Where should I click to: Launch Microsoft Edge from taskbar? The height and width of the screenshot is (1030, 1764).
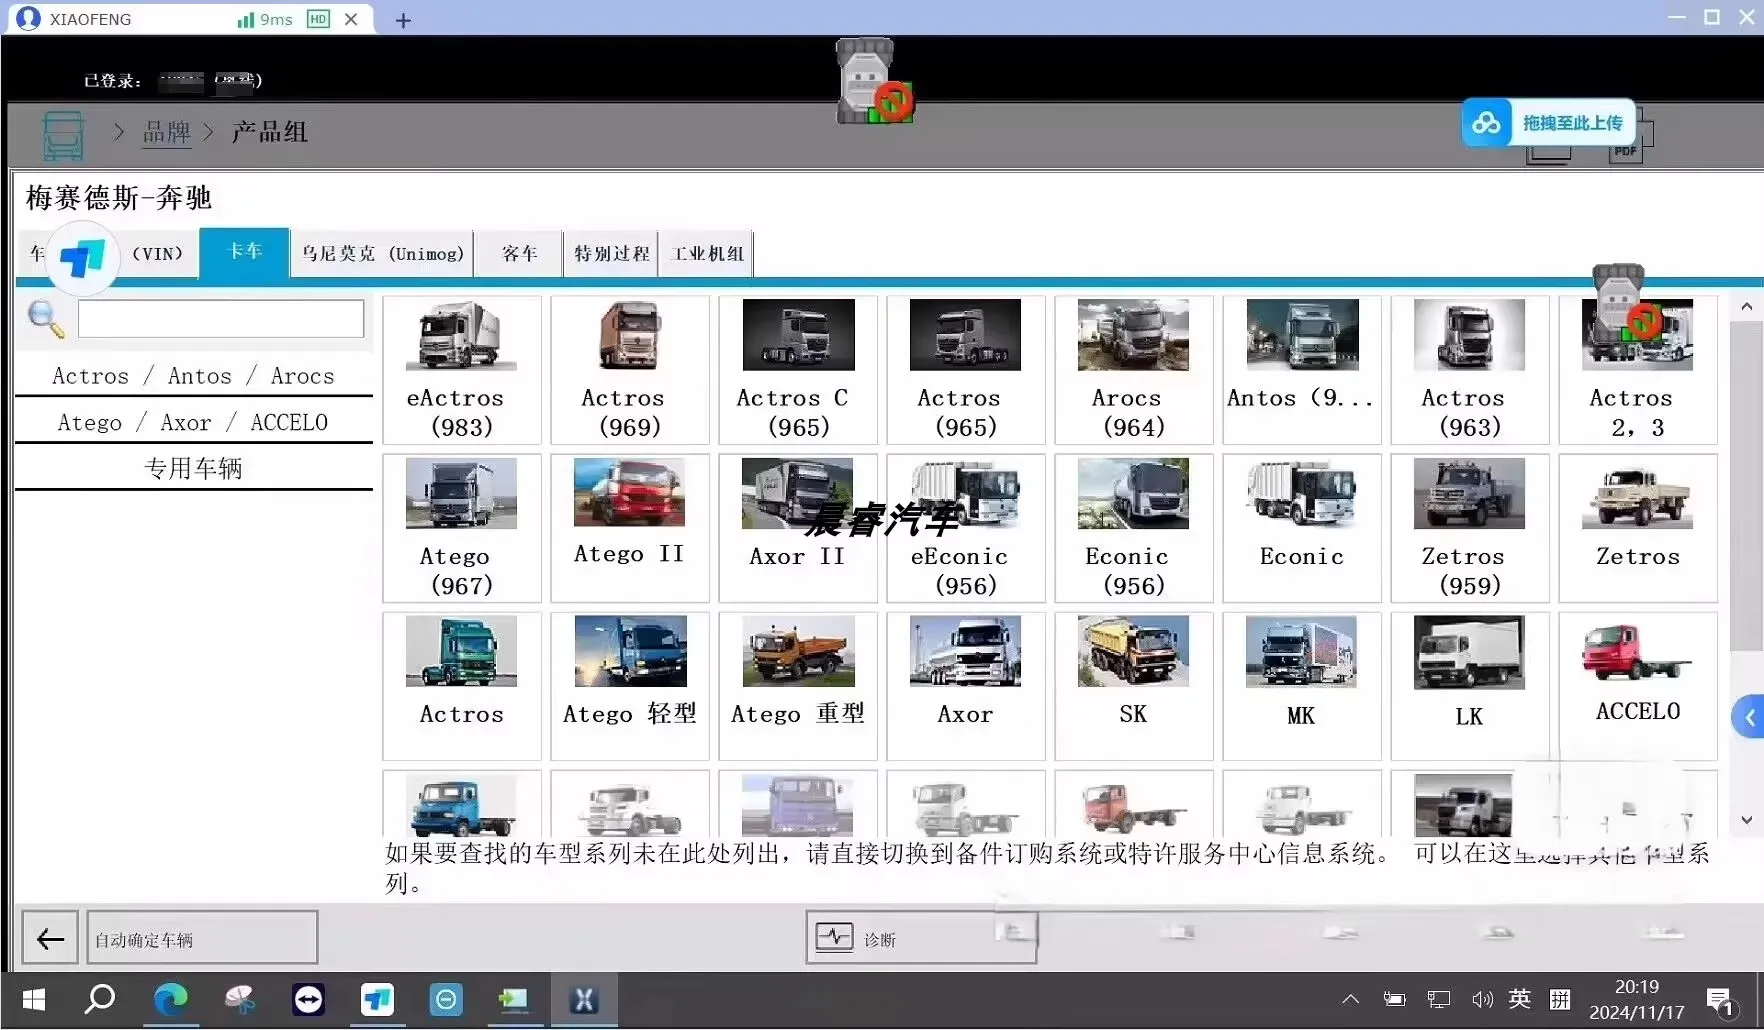[x=170, y=1000]
